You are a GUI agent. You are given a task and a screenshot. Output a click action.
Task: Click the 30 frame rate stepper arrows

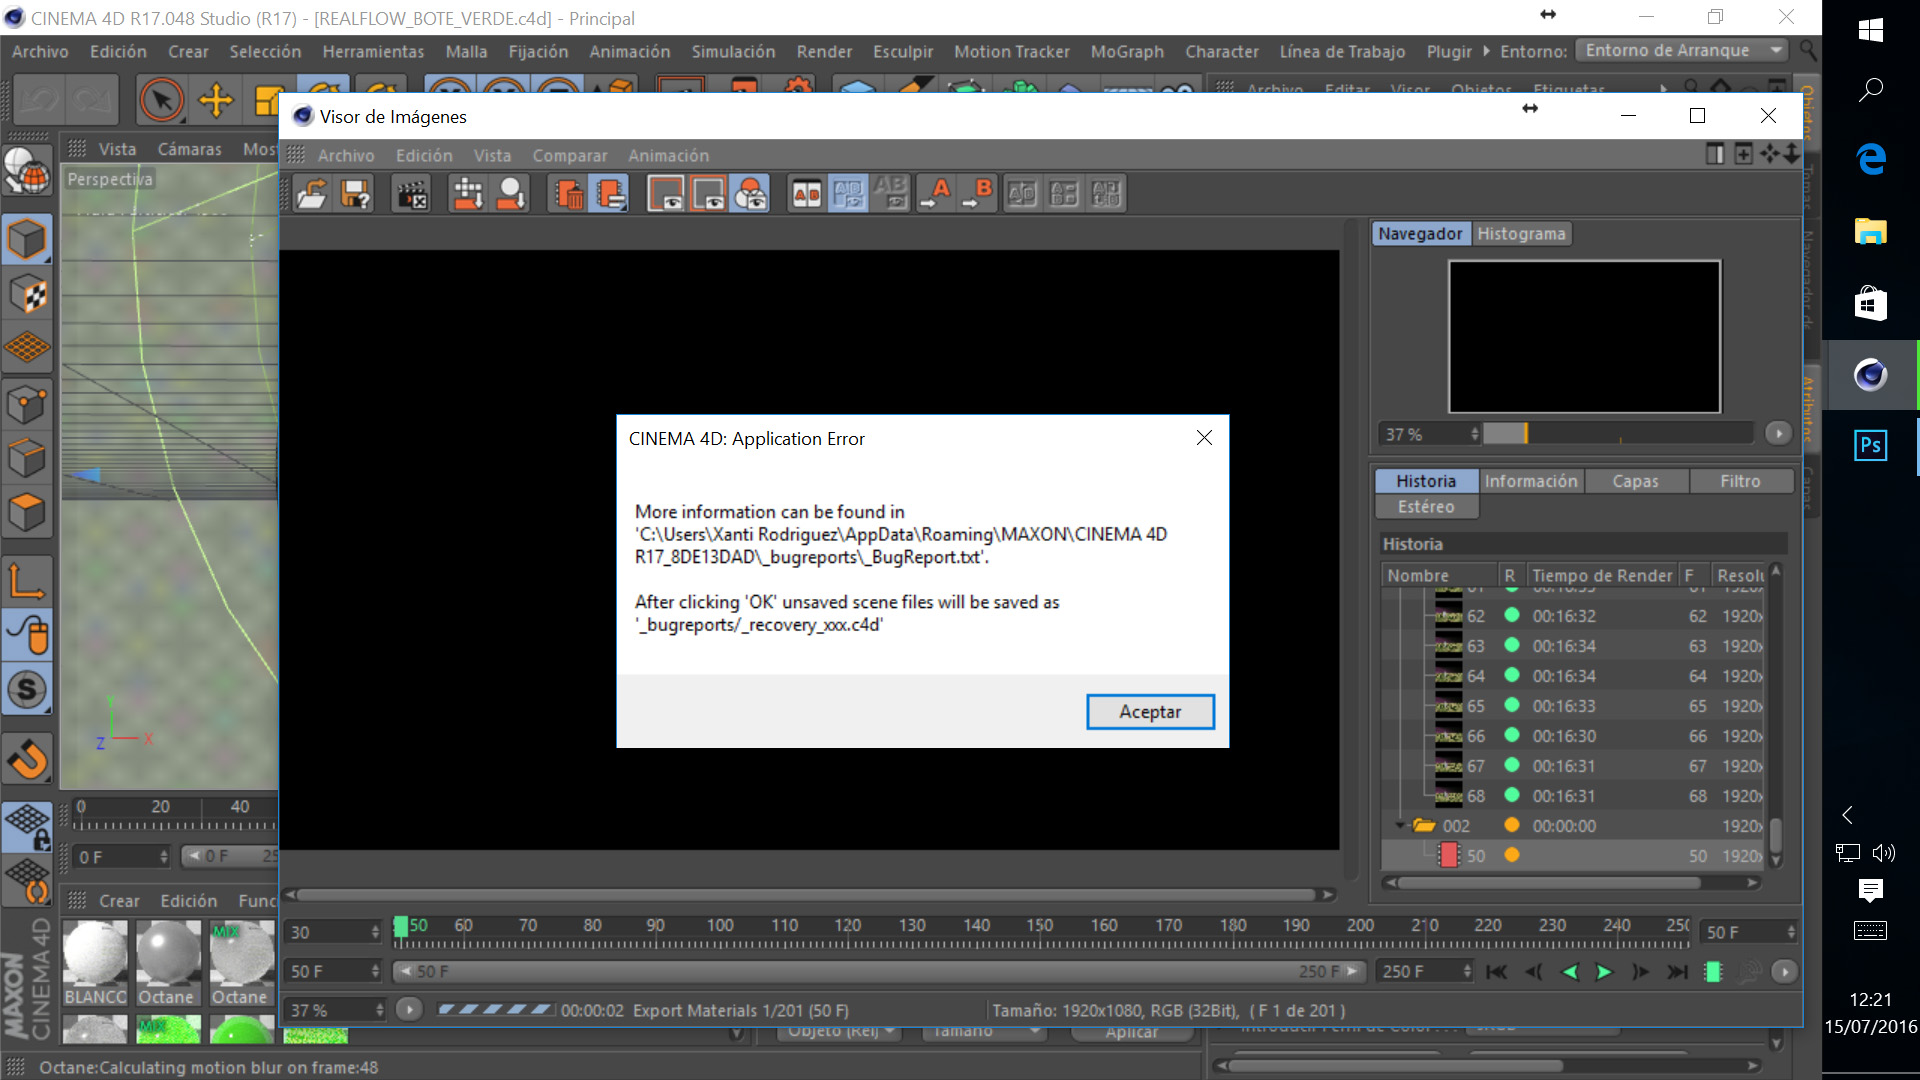[375, 932]
